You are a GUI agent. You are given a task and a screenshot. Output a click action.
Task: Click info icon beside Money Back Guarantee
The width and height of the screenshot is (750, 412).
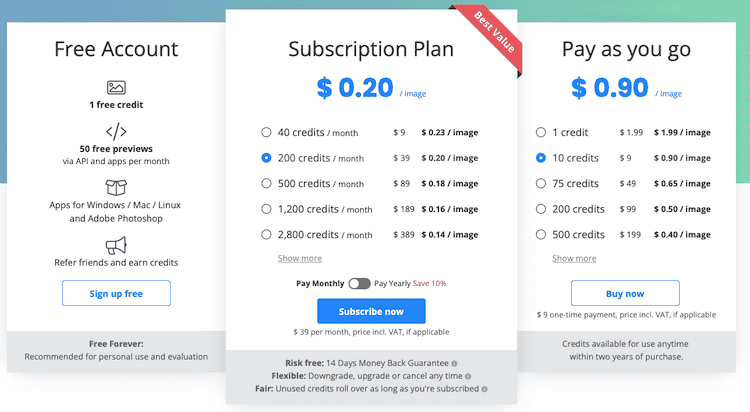pos(454,363)
